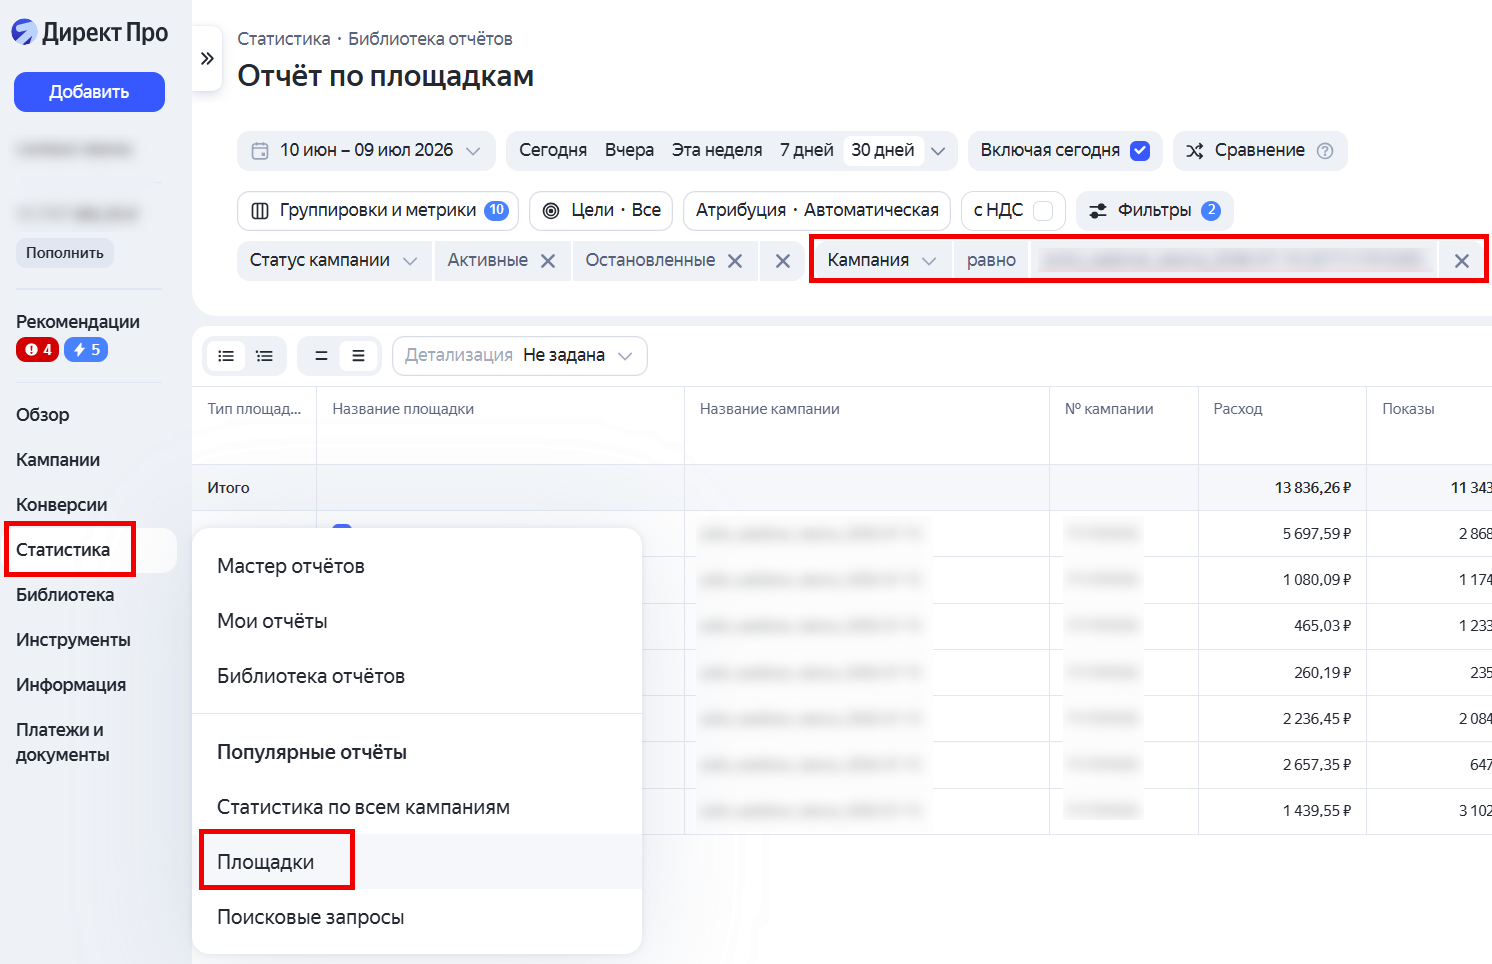Click the 1 439,55 ₽ expense cell

1316,811
